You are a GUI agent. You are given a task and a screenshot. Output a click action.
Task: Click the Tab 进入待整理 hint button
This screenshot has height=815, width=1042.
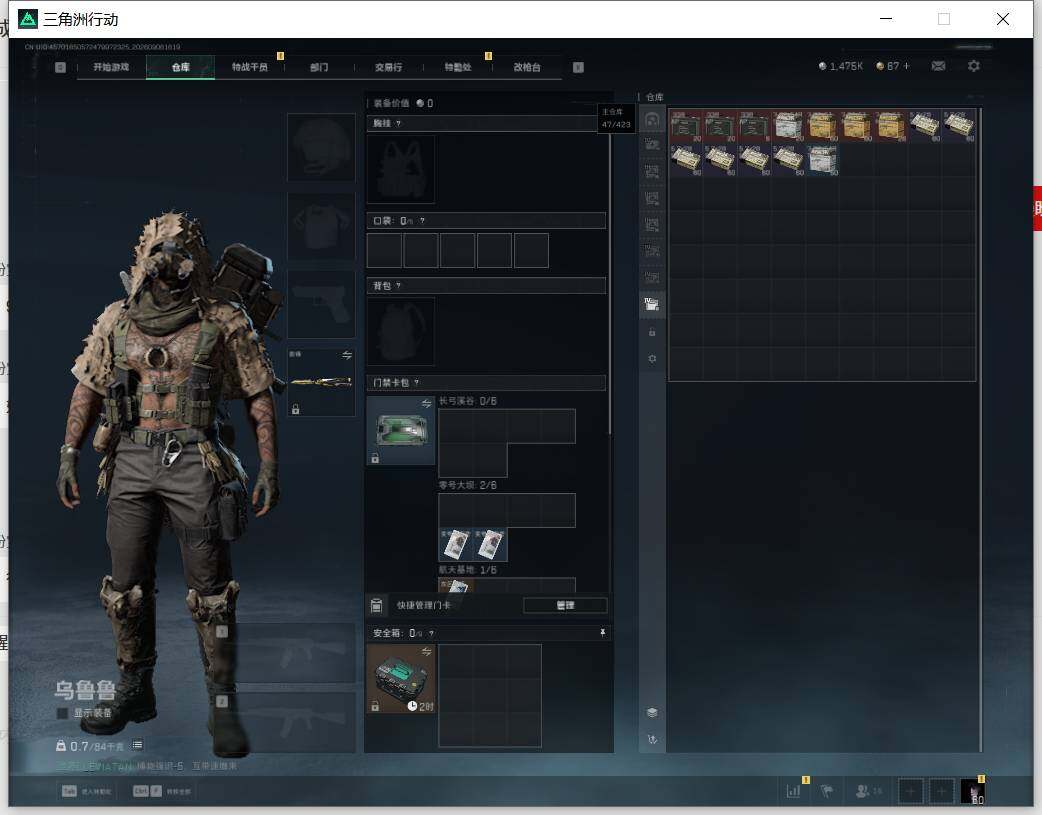tap(86, 791)
